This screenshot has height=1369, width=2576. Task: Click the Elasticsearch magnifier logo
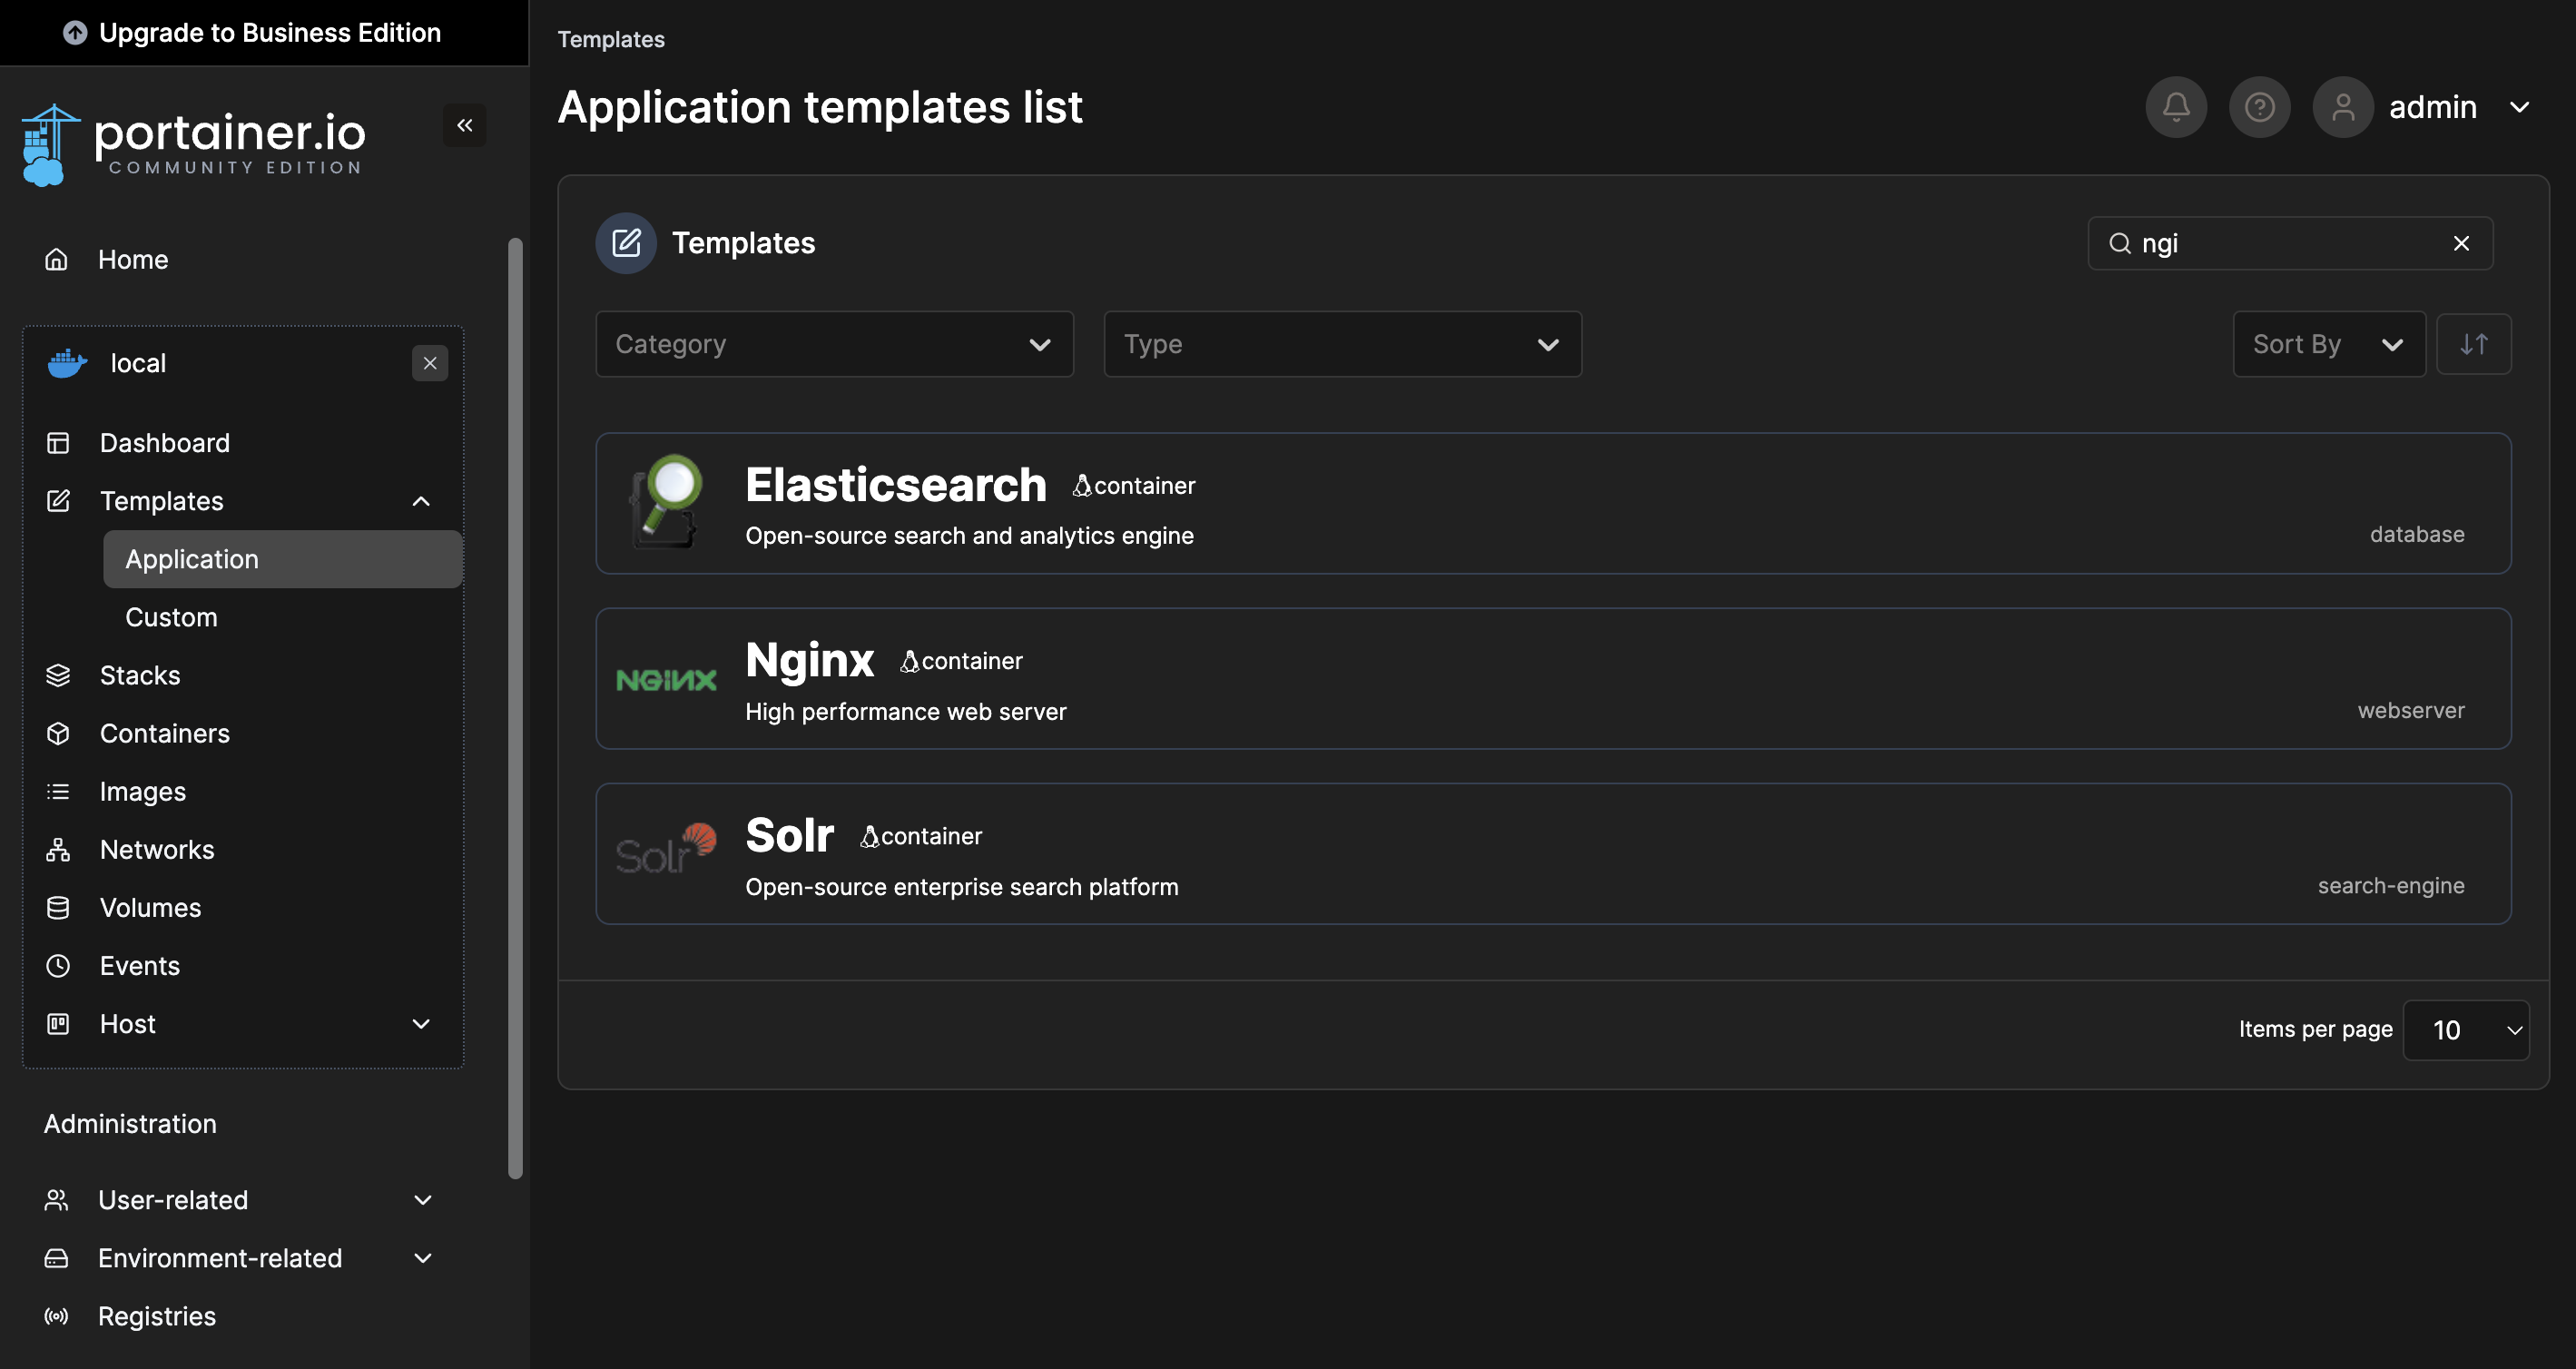[x=666, y=502]
